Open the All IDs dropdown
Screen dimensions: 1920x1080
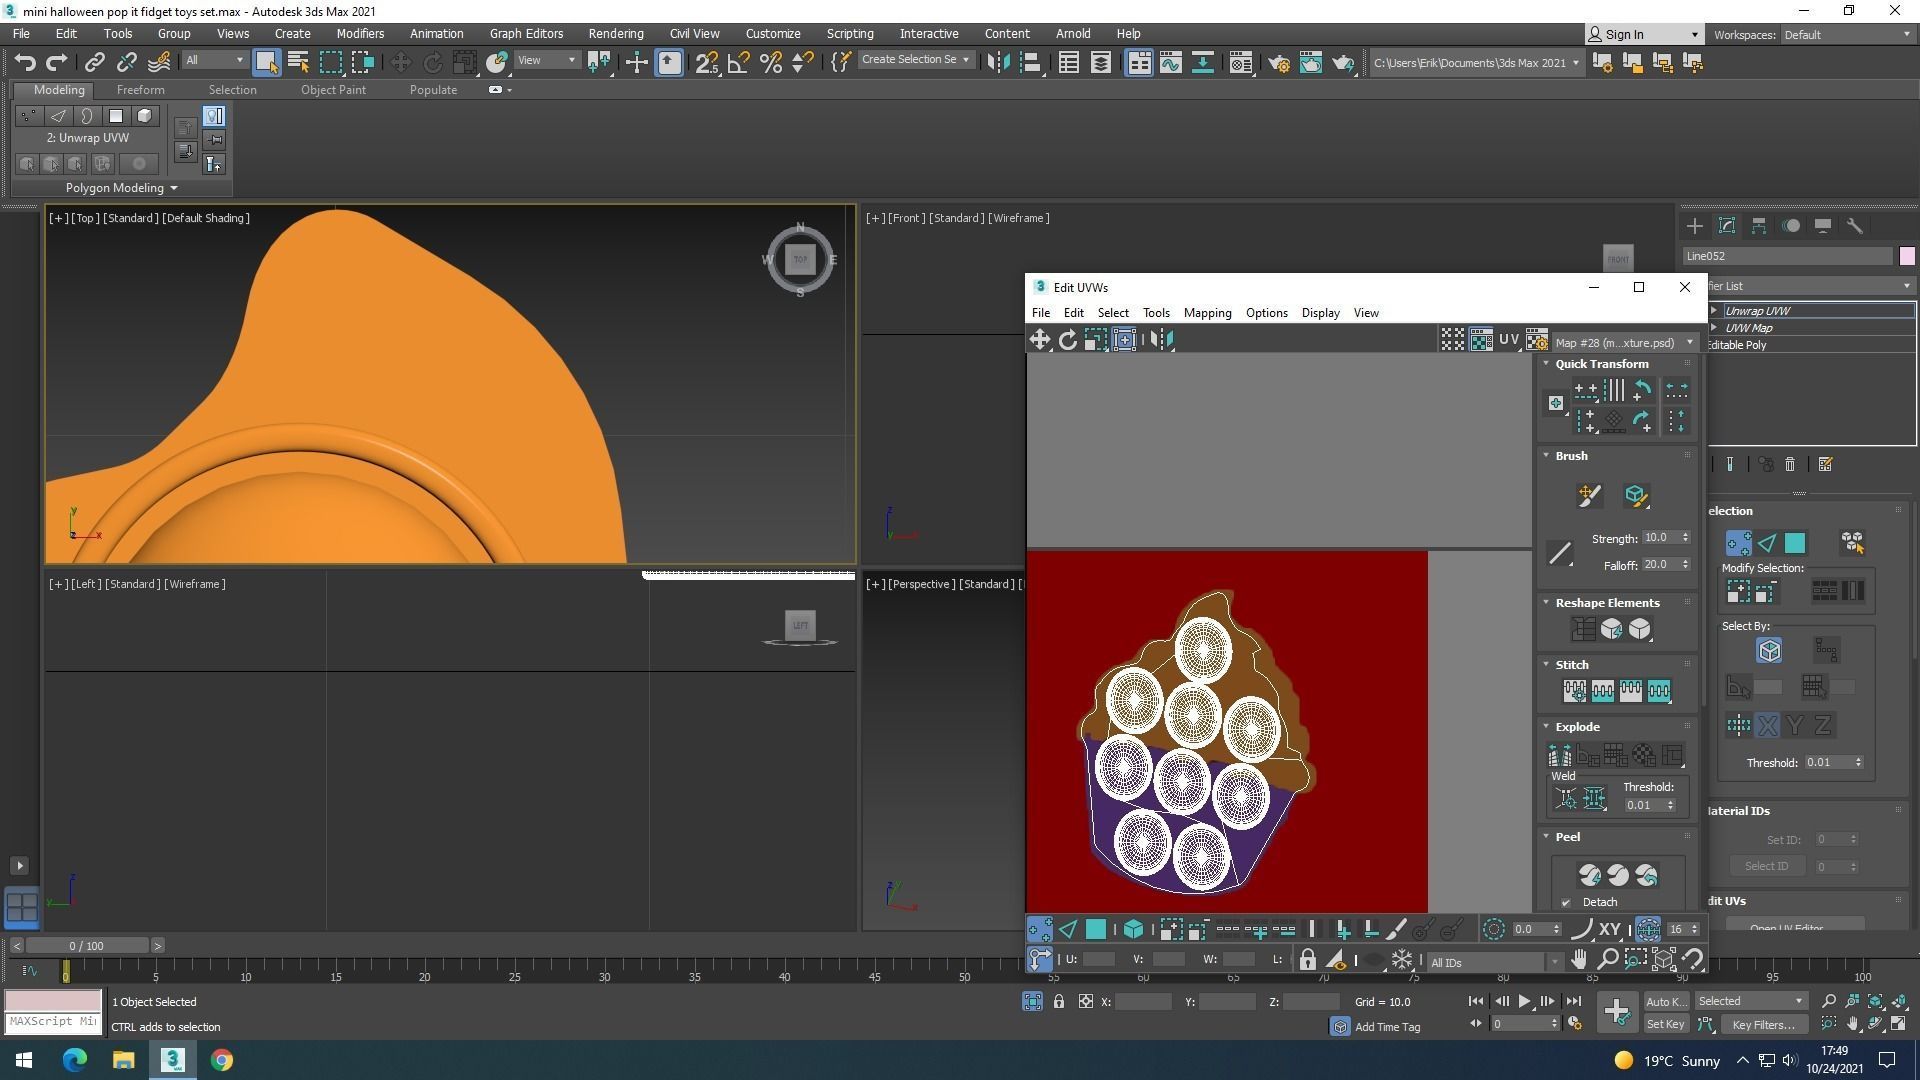(x=1494, y=962)
